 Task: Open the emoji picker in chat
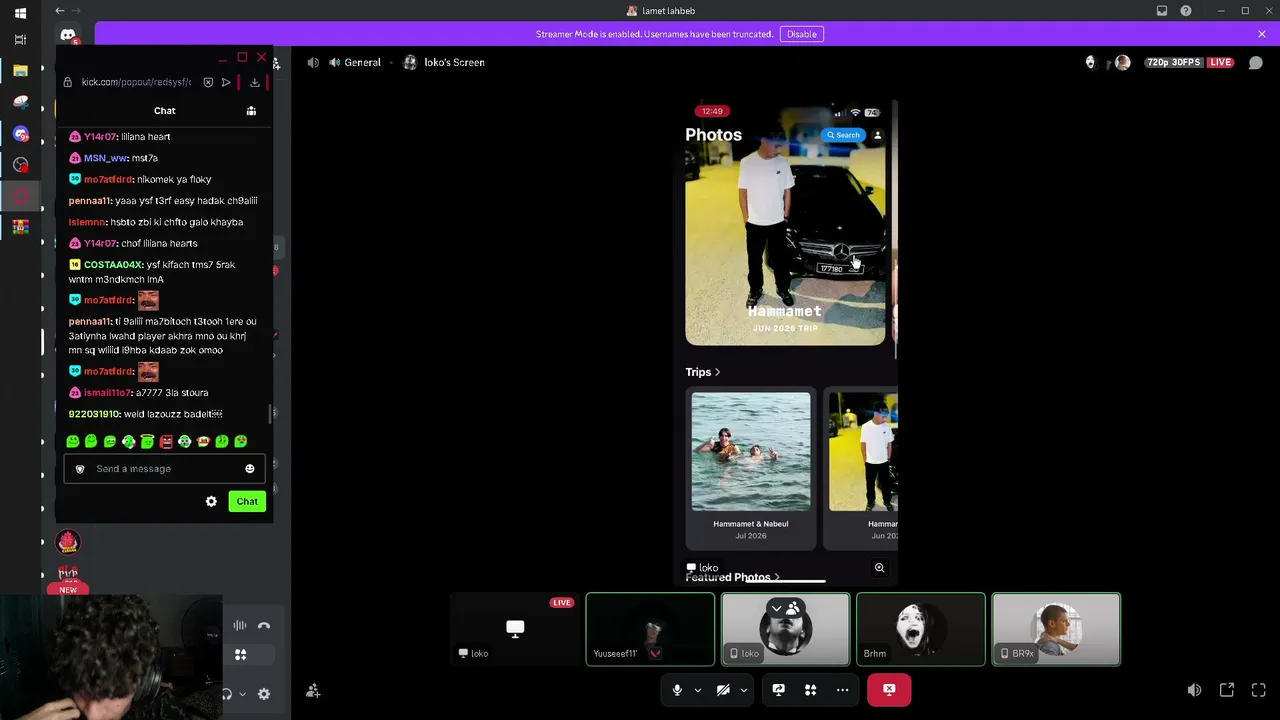point(250,469)
